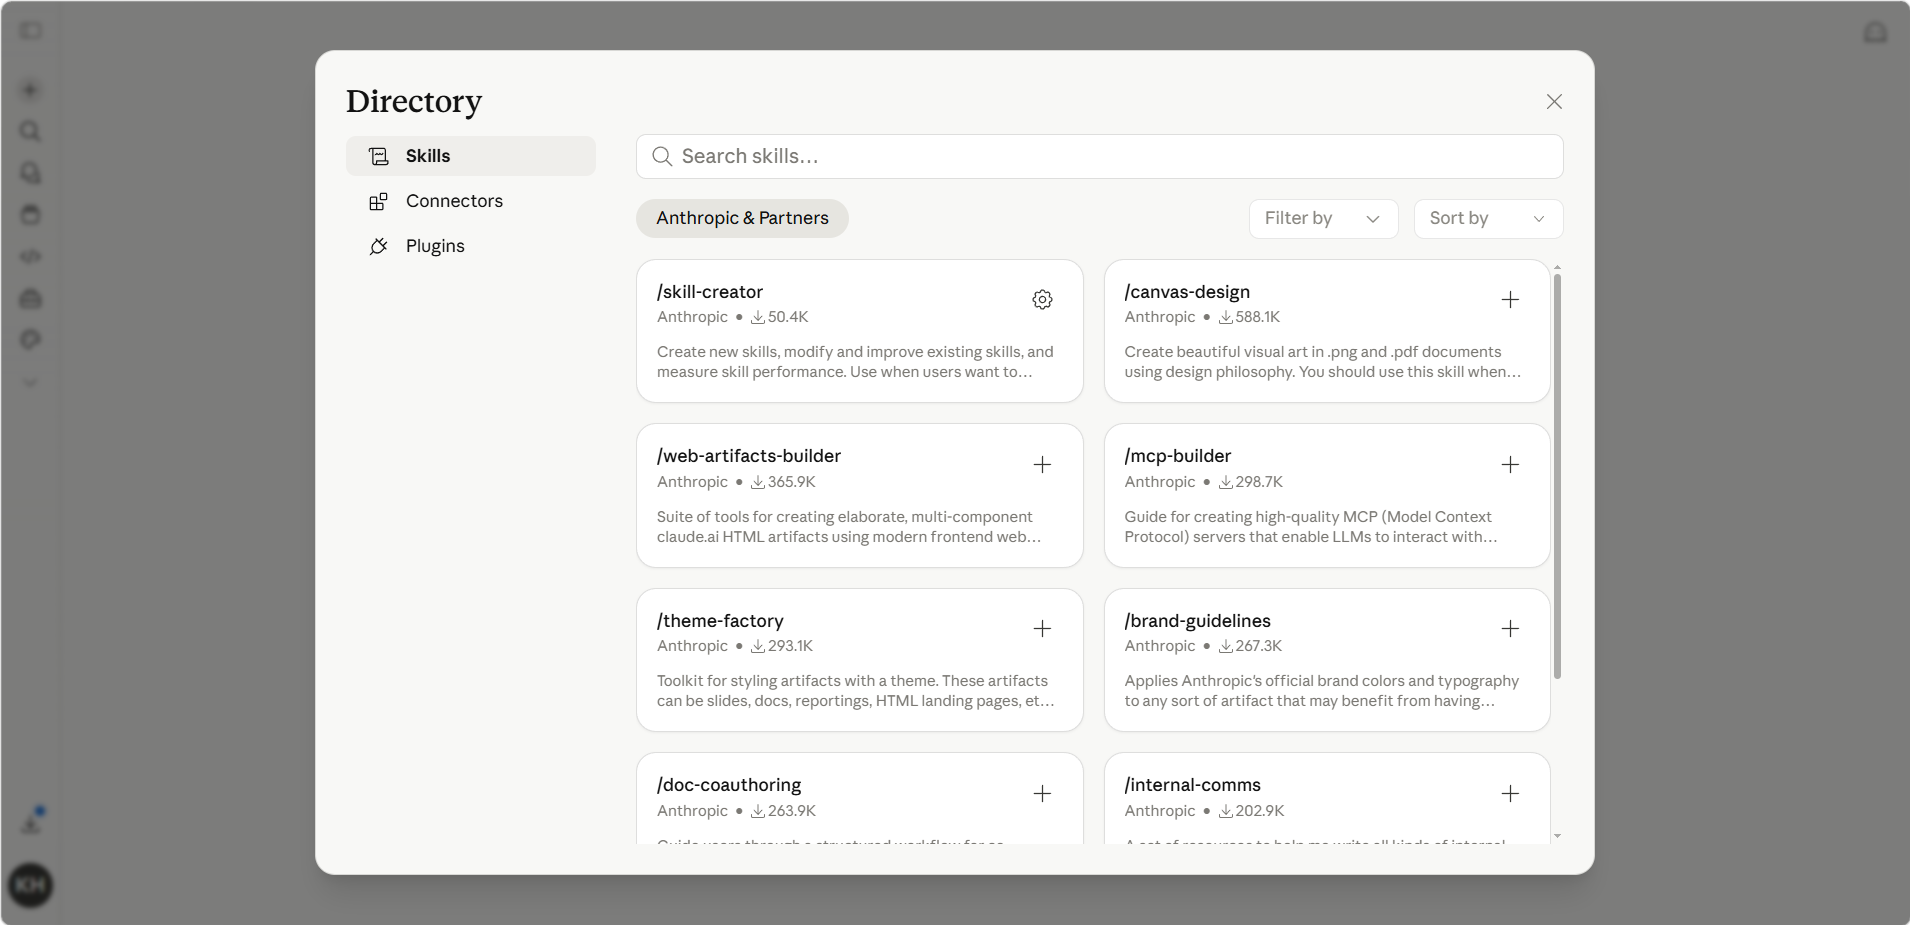The image size is (1910, 925).
Task: Add the /web-artifacts-builder skill with plus
Action: pyautogui.click(x=1042, y=465)
